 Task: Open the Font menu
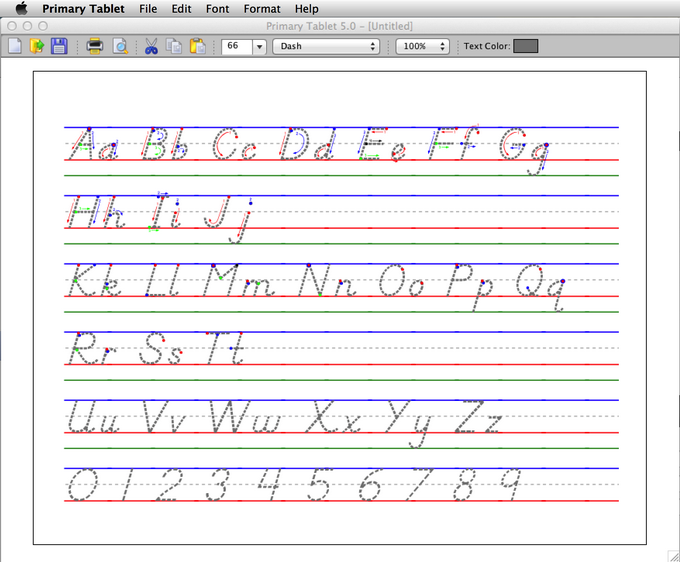(218, 8)
